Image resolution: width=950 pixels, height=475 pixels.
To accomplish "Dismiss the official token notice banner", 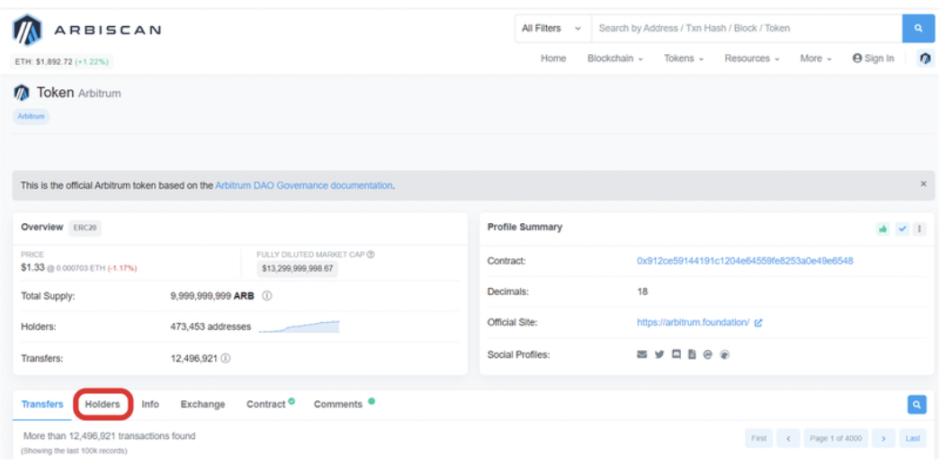I will 922,185.
